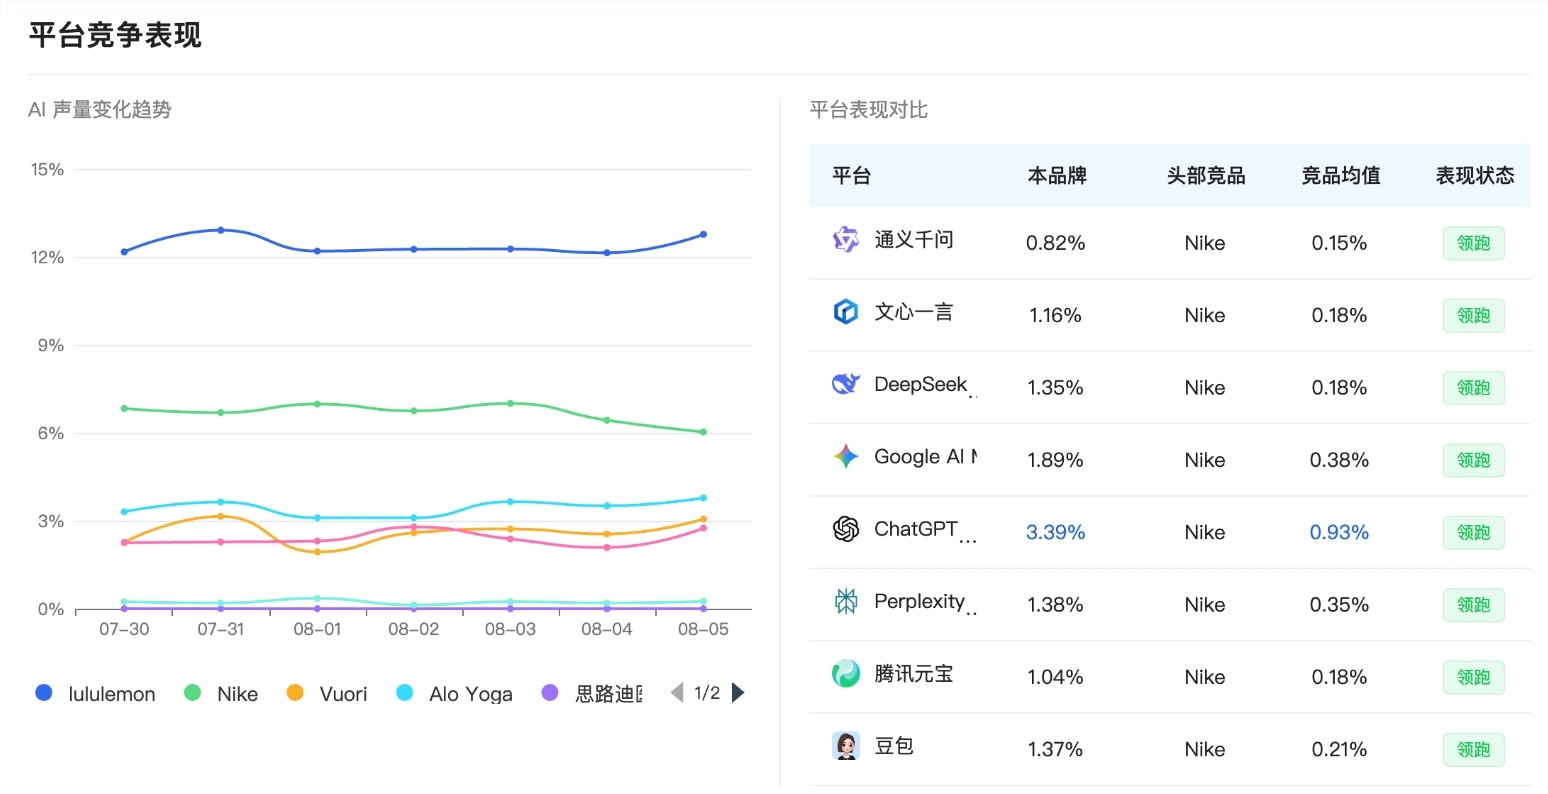
Task: Click the 平台 column header
Action: 851,176
